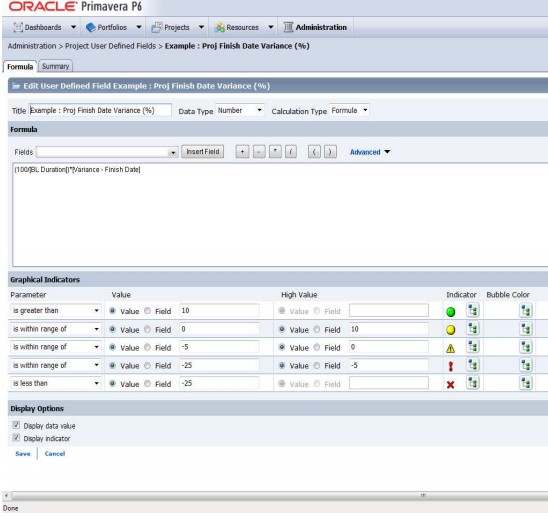Viewport: 548px width, 517px height.
Task: Select Field radio for Value in row with value -5
Action: click(147, 347)
